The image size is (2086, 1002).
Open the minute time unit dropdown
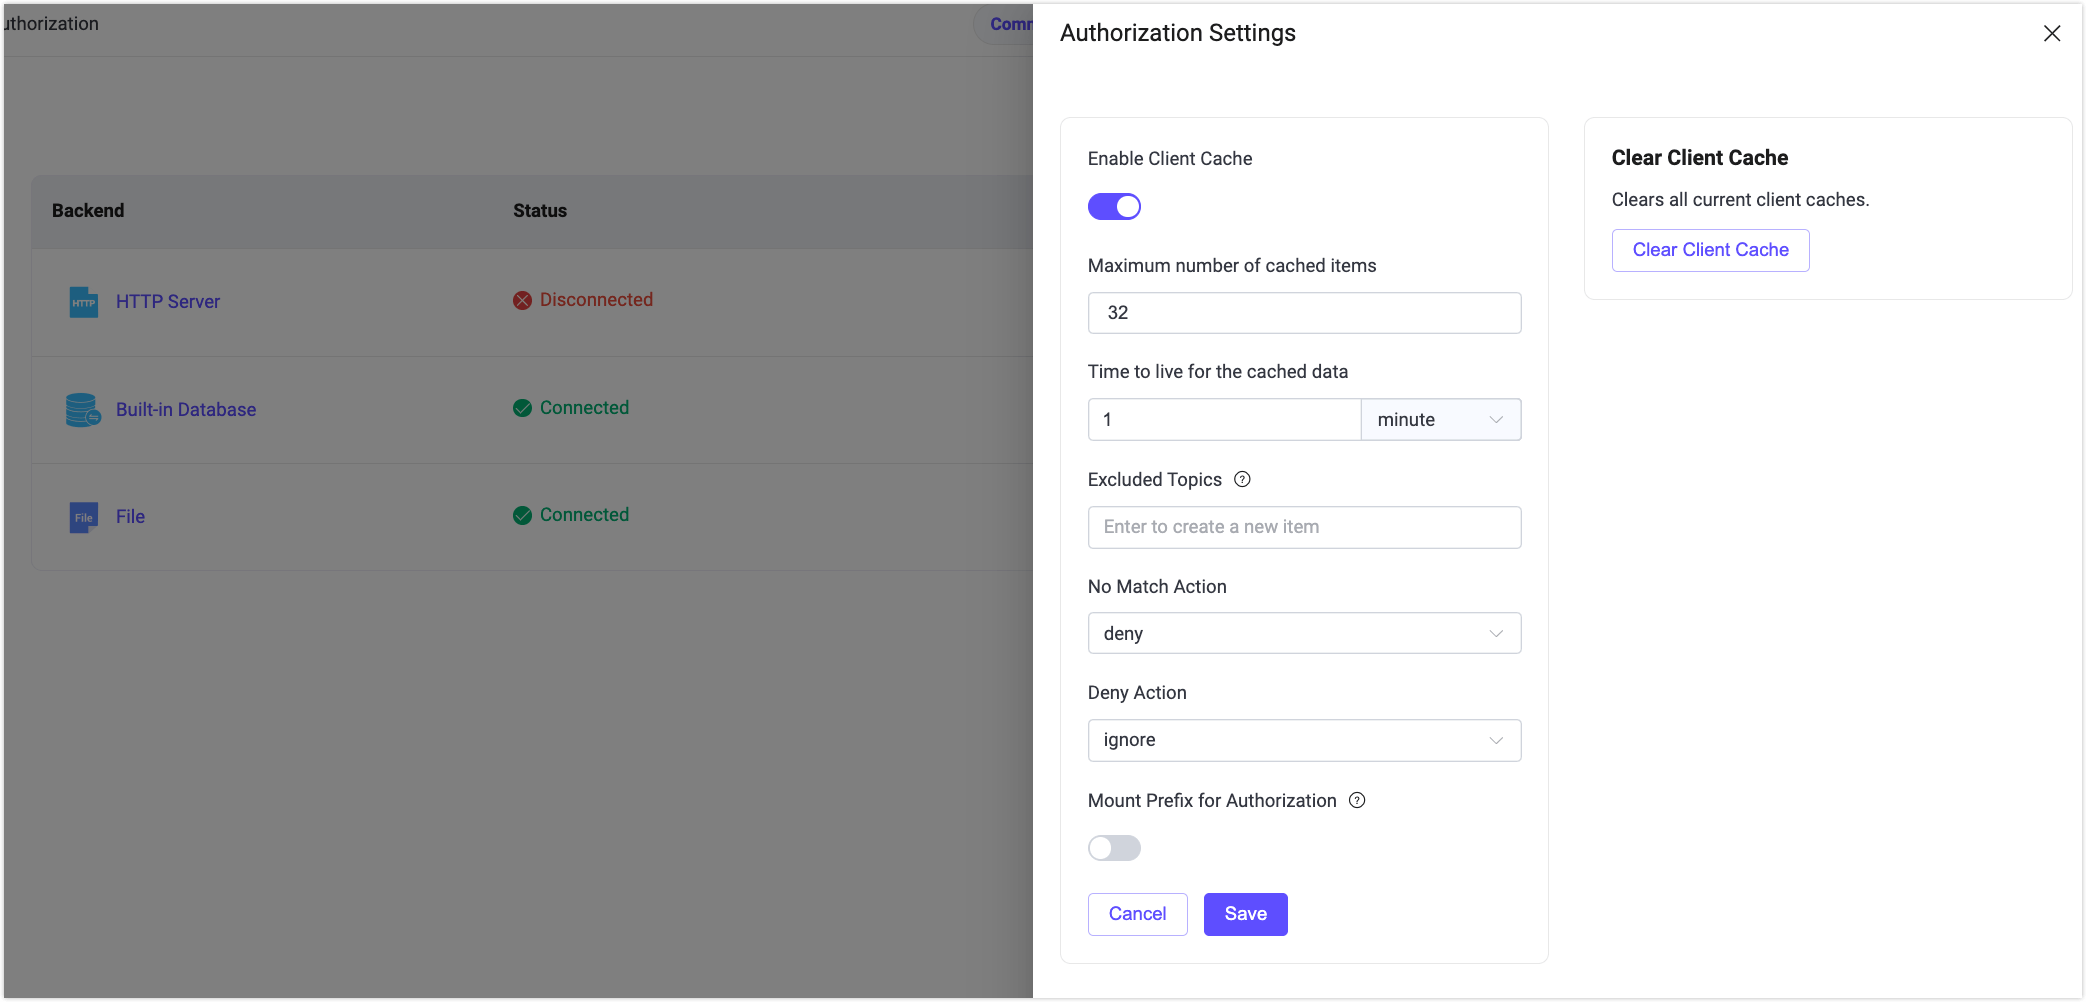pos(1440,420)
